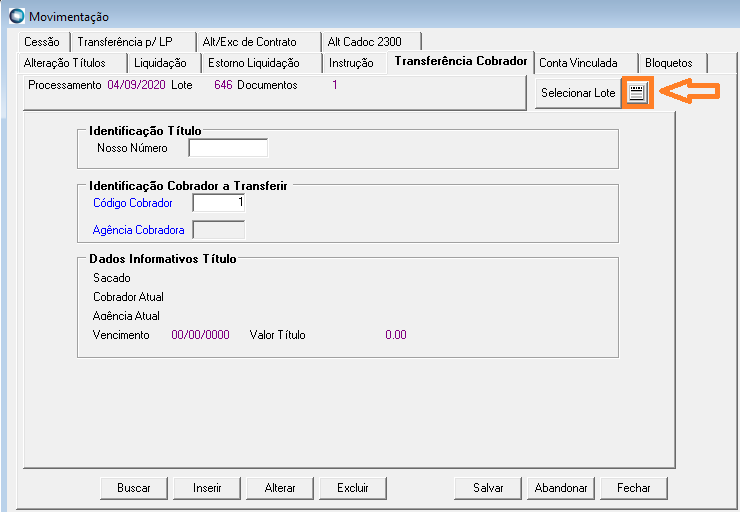Focus the Nosso Número input field
The width and height of the screenshot is (740, 512).
(228, 148)
